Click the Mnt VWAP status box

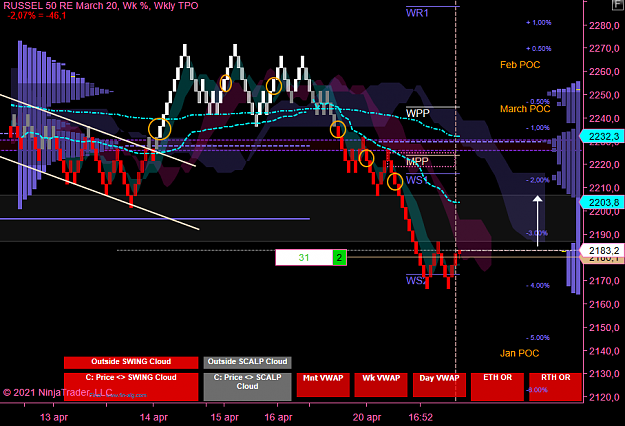[323, 385]
